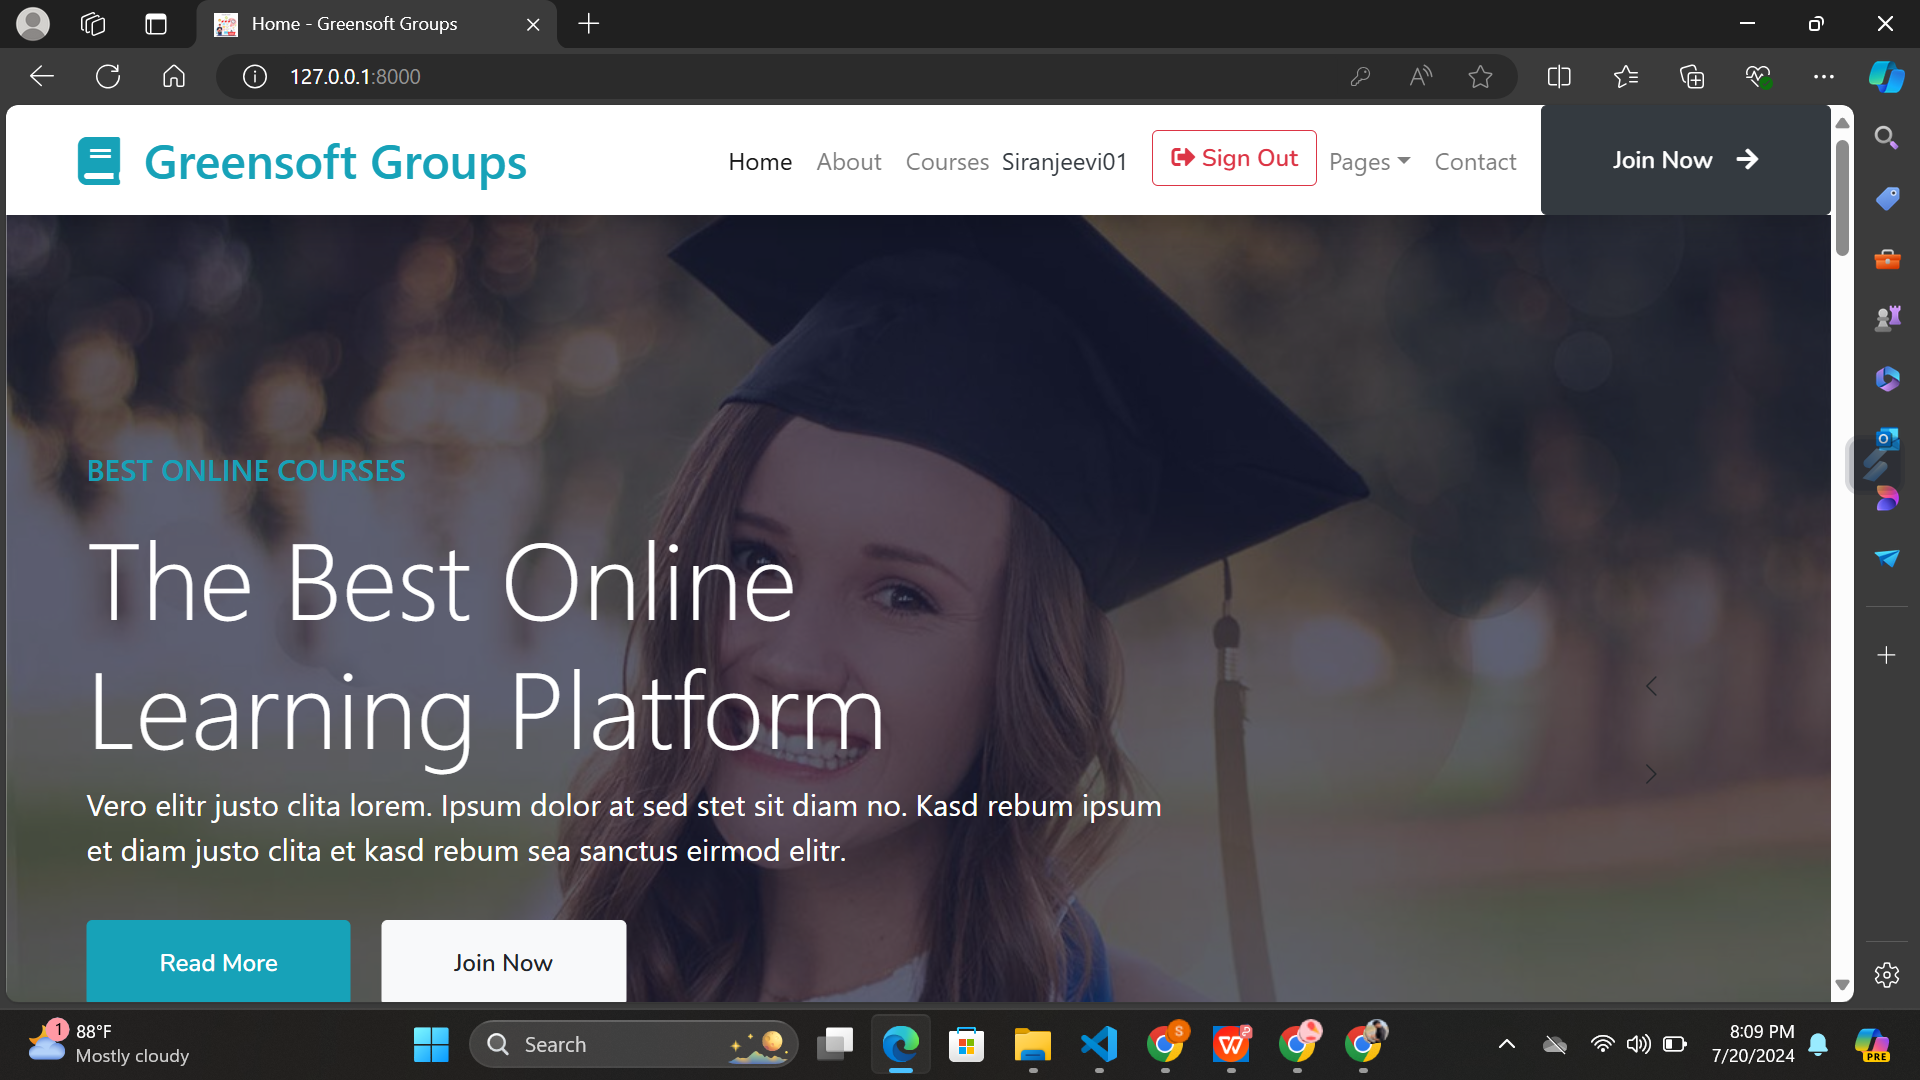This screenshot has height=1080, width=1920.
Task: Open the Drop paper plane sidebar icon
Action: coord(1887,558)
